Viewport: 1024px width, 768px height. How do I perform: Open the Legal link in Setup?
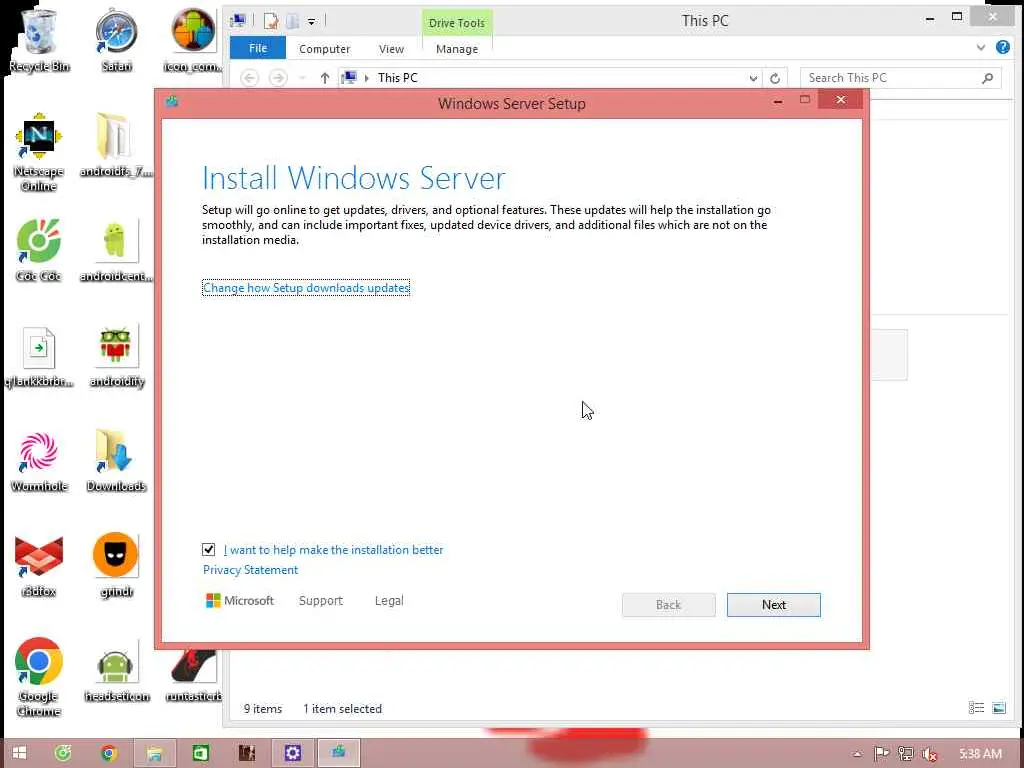point(389,600)
